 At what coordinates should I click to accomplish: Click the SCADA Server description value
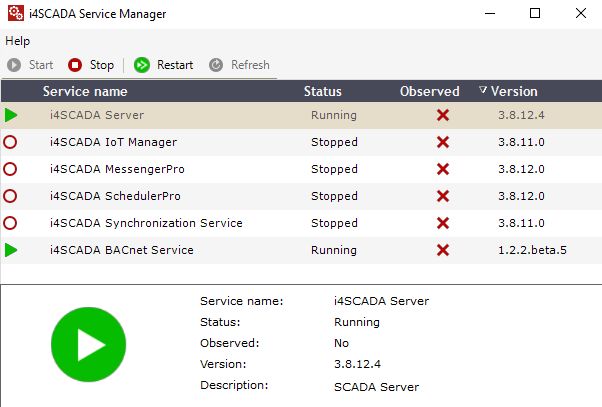coord(376,387)
